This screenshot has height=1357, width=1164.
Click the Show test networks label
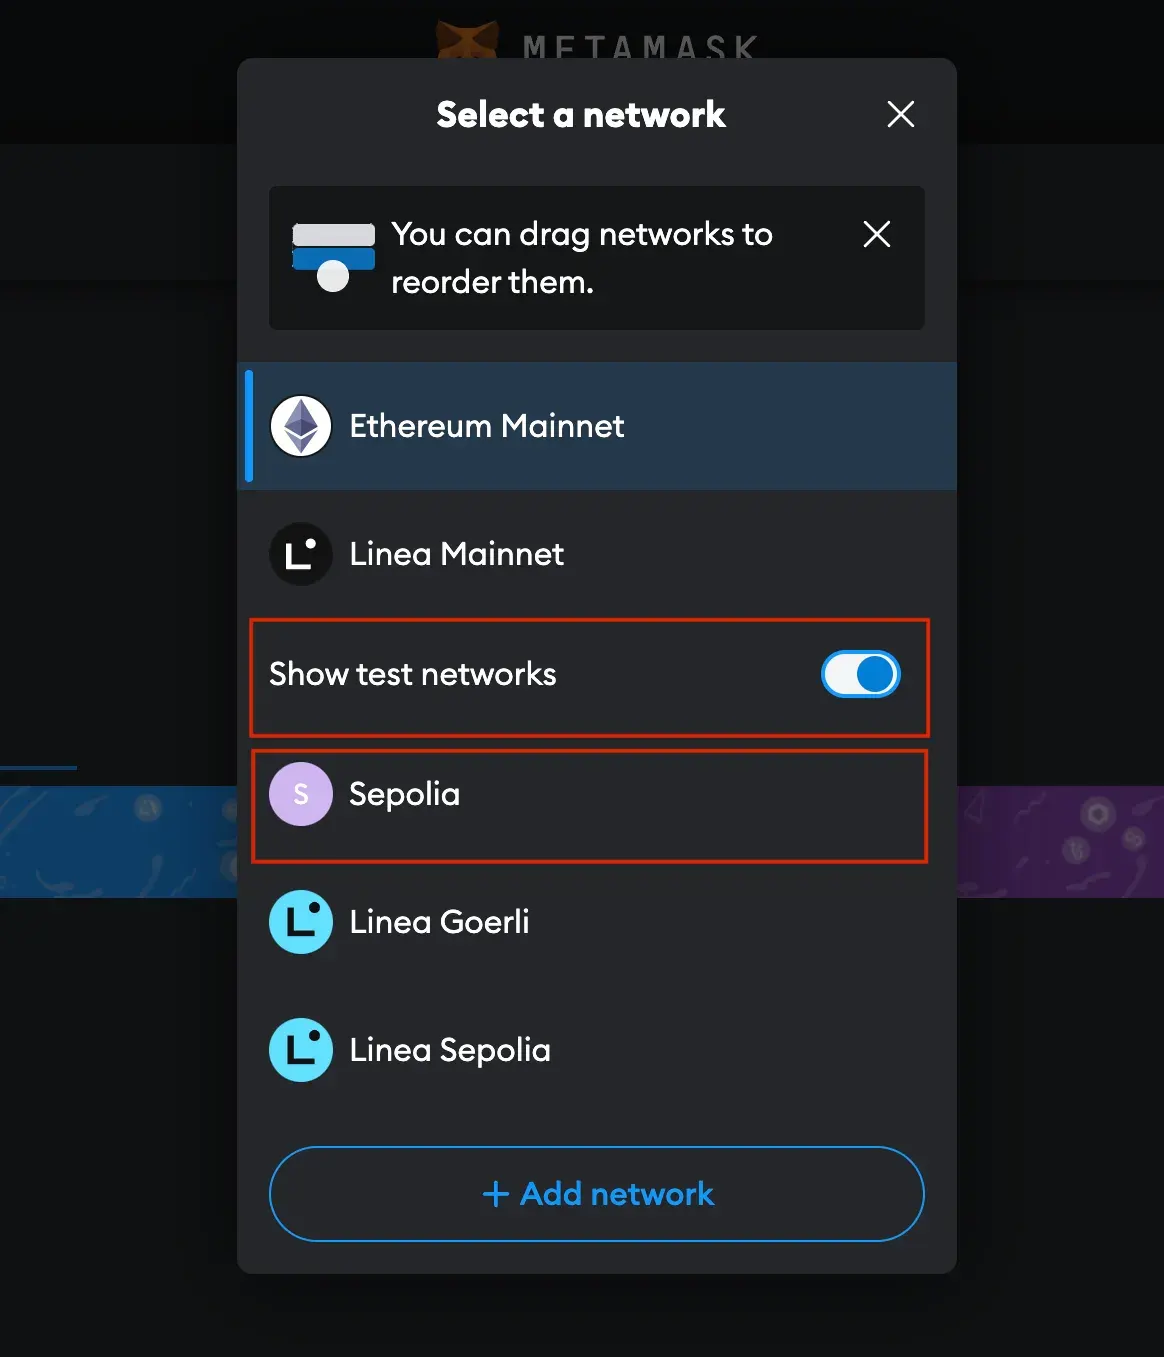(x=413, y=674)
